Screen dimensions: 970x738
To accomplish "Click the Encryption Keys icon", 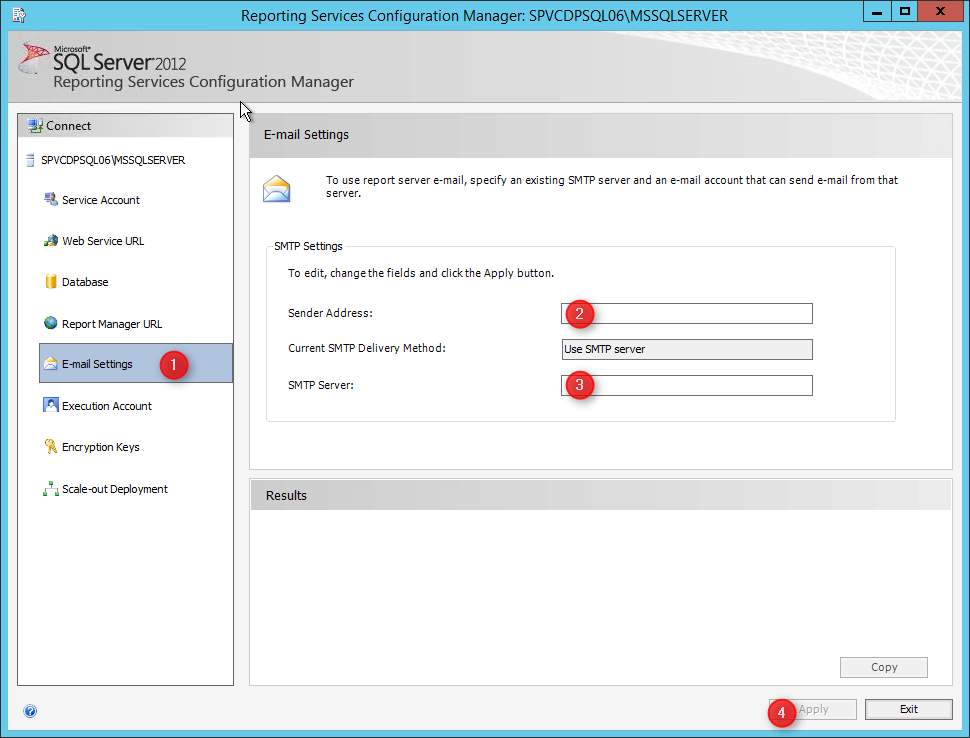I will 51,446.
